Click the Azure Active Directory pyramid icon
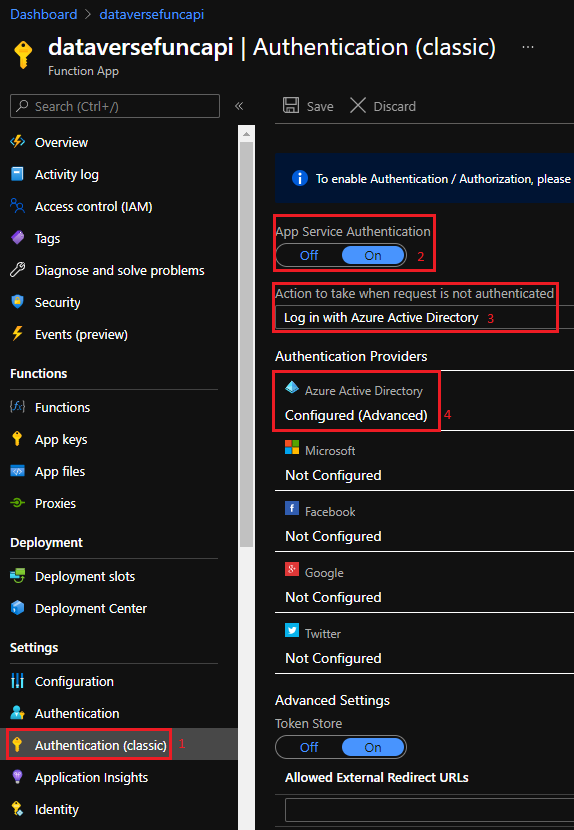Screen dimensions: 574x830 [x=292, y=387]
